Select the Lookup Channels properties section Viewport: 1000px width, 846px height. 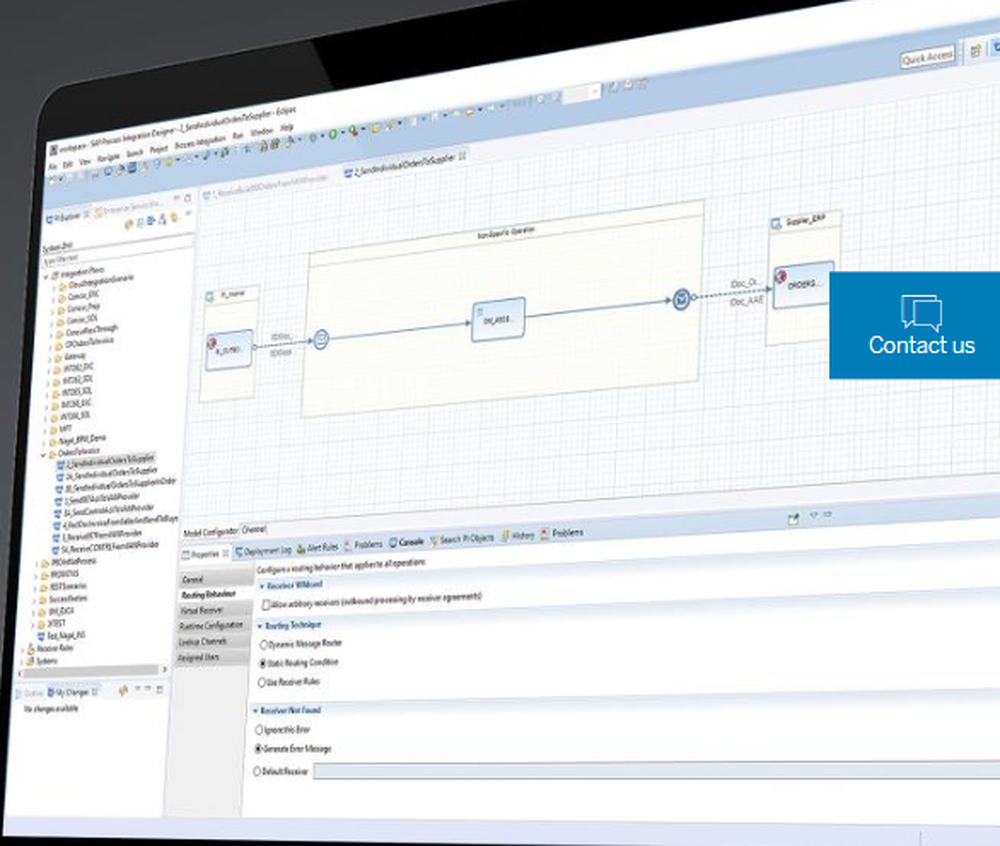click(213, 641)
